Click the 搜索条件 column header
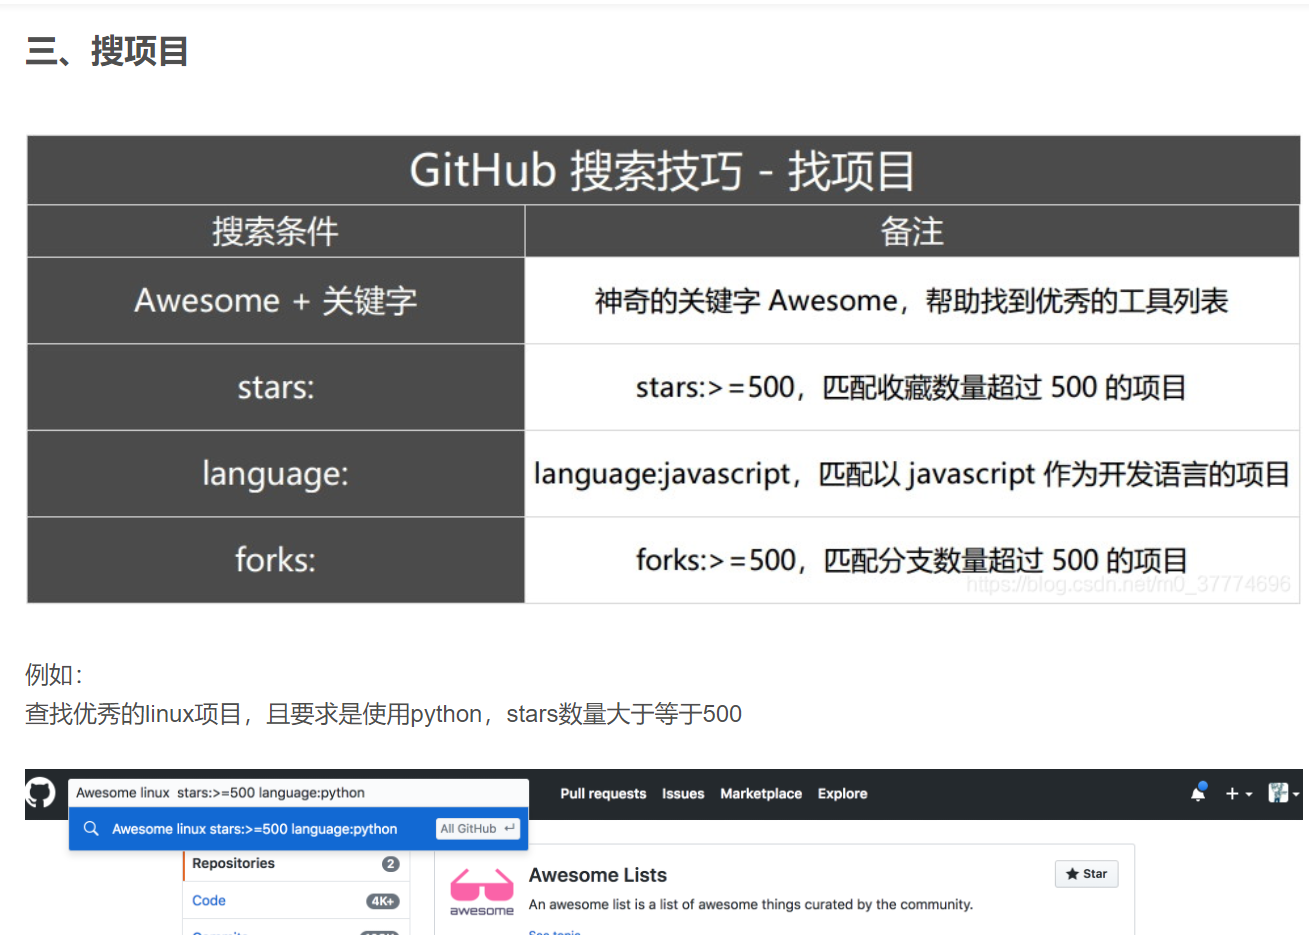Screen dimensions: 1309x935 tap(275, 232)
